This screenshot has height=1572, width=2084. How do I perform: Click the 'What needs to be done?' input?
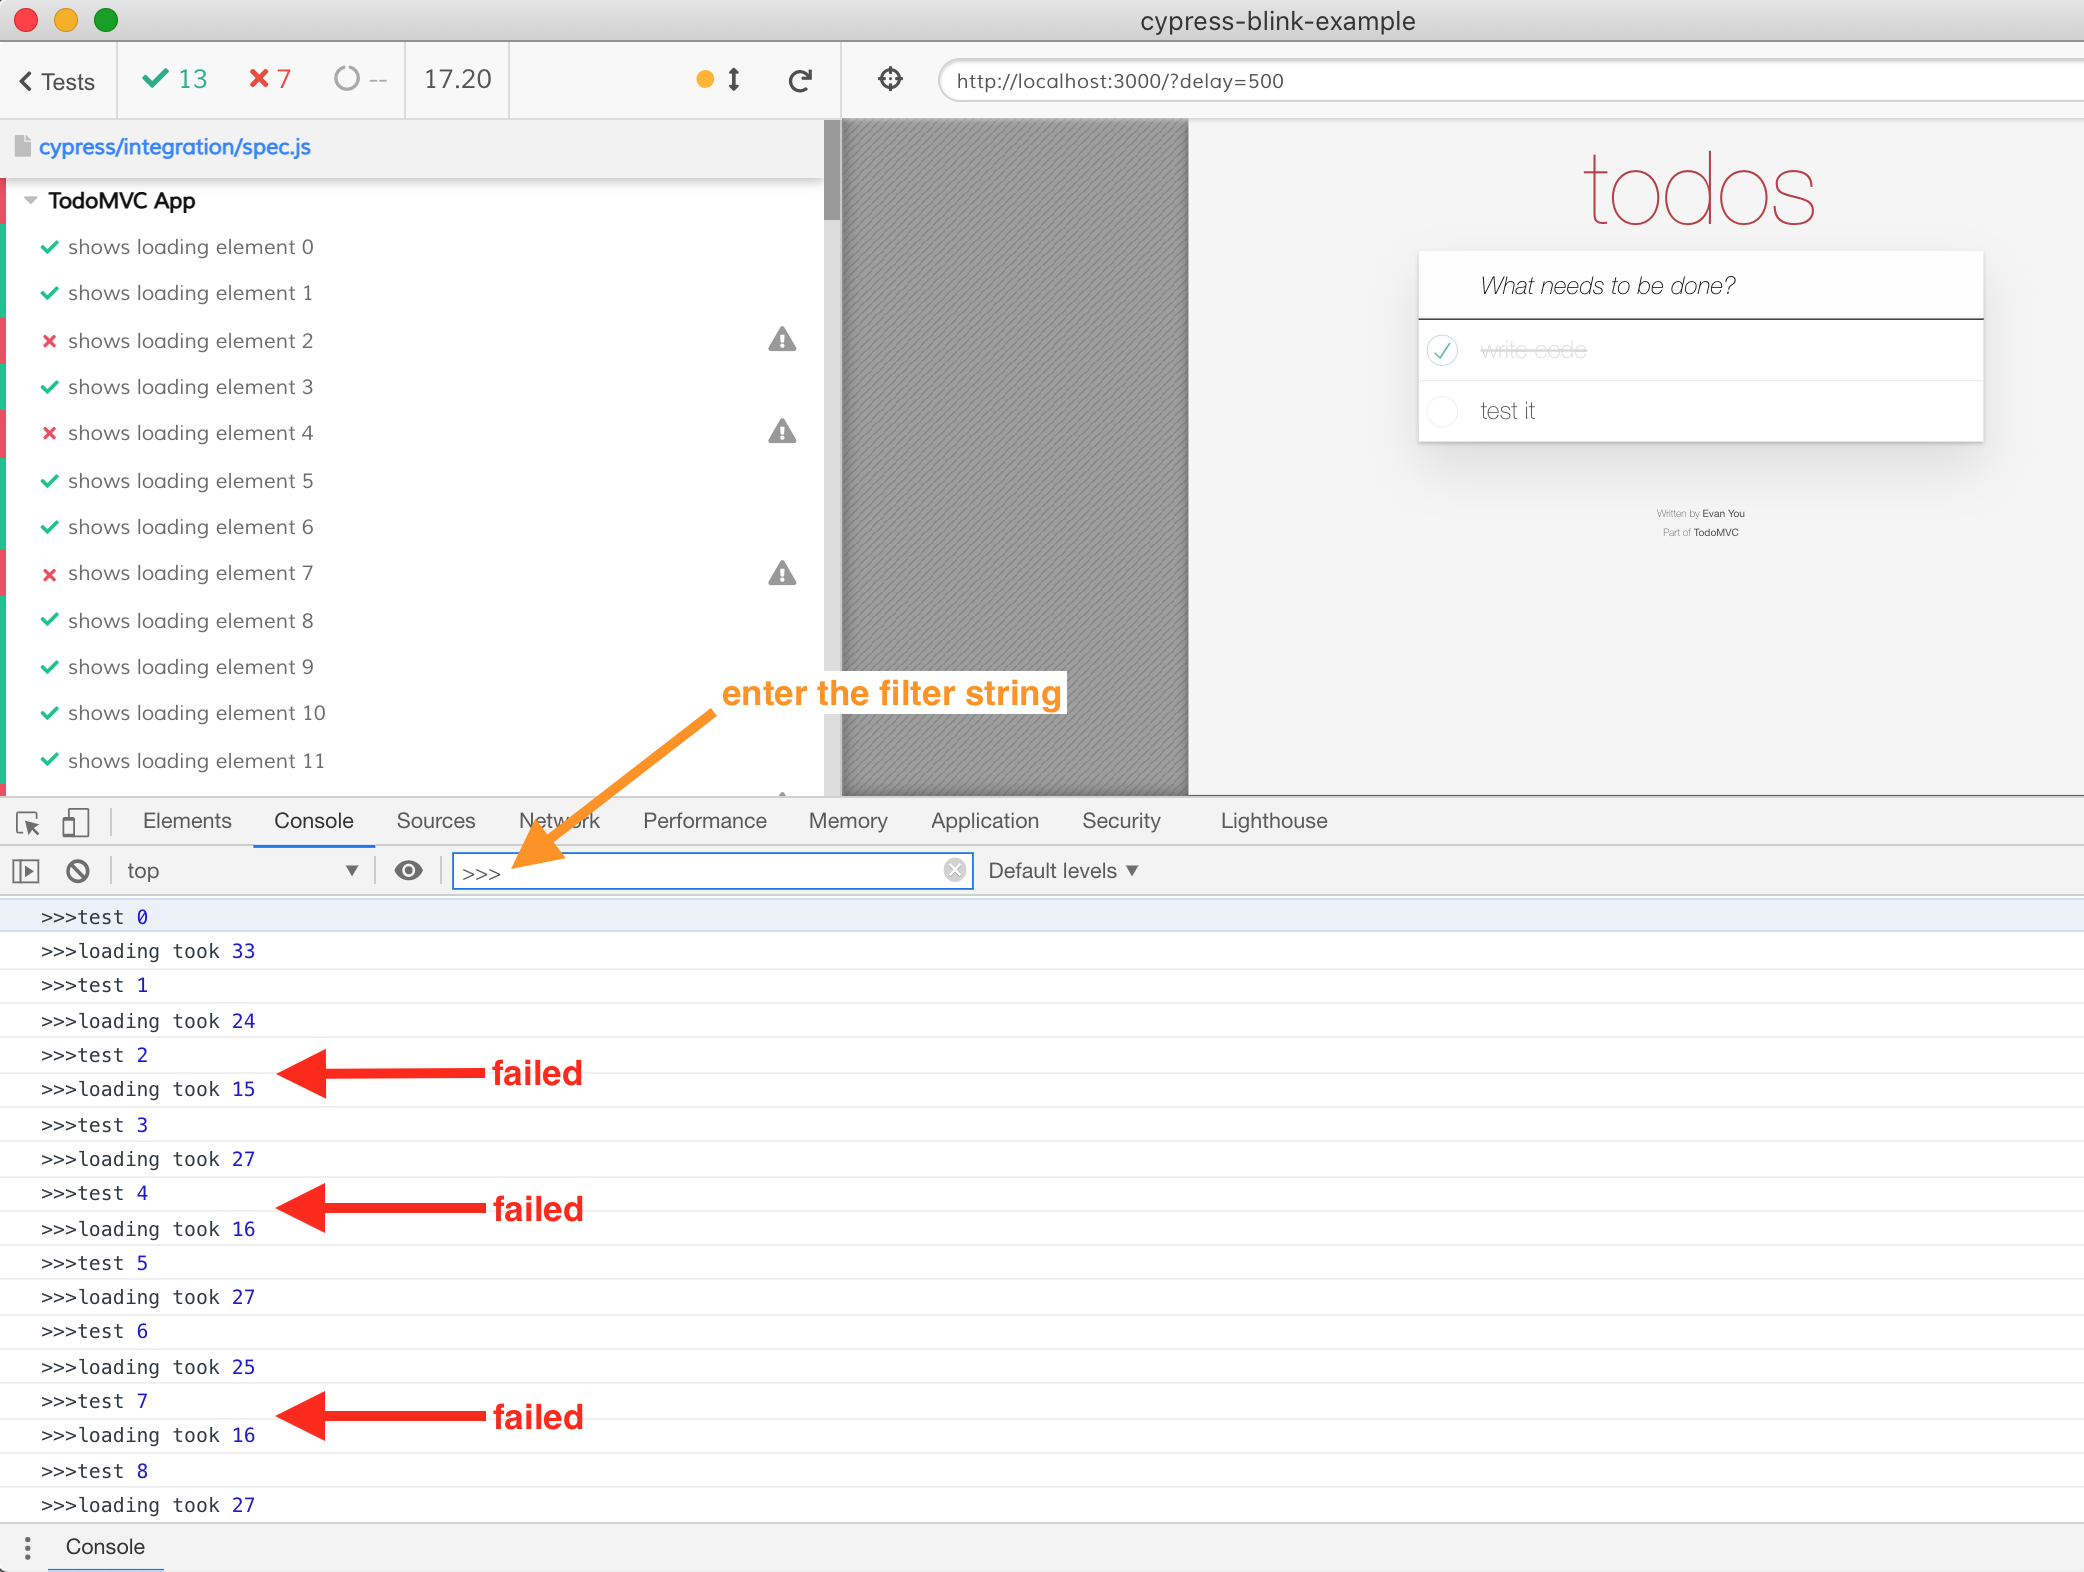tap(1700, 286)
